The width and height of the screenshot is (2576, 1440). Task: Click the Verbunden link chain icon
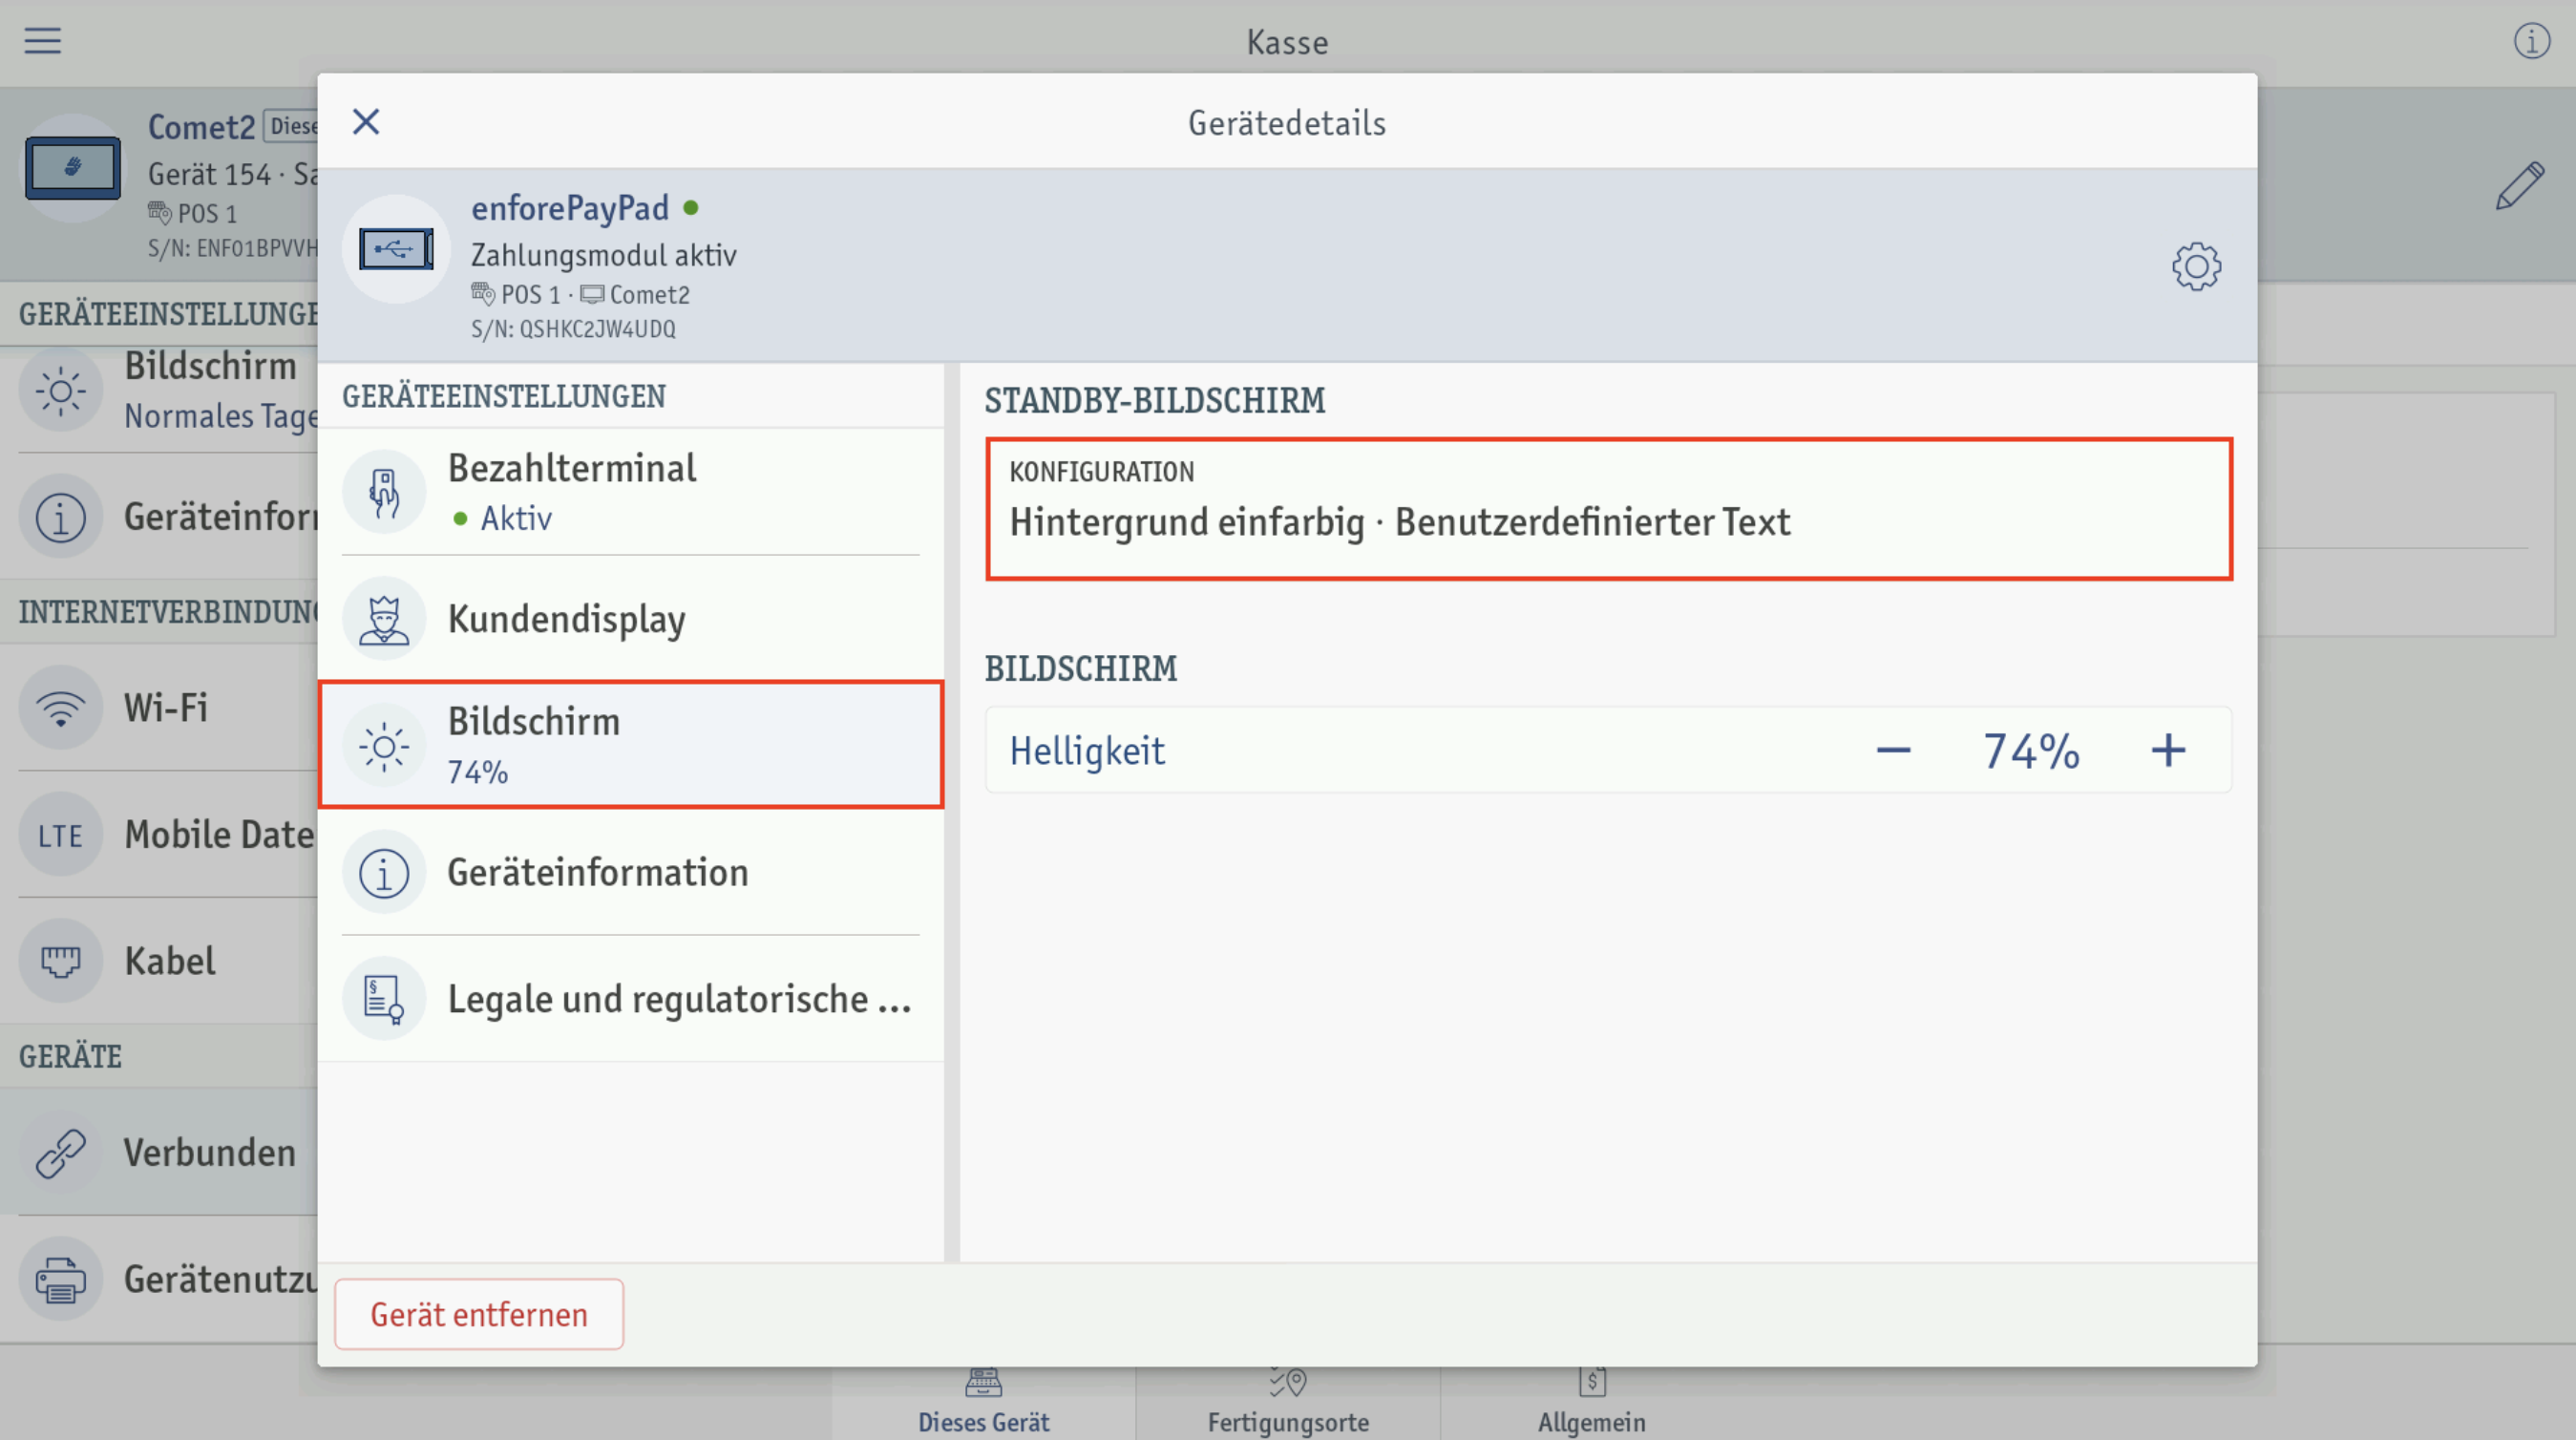click(60, 1152)
